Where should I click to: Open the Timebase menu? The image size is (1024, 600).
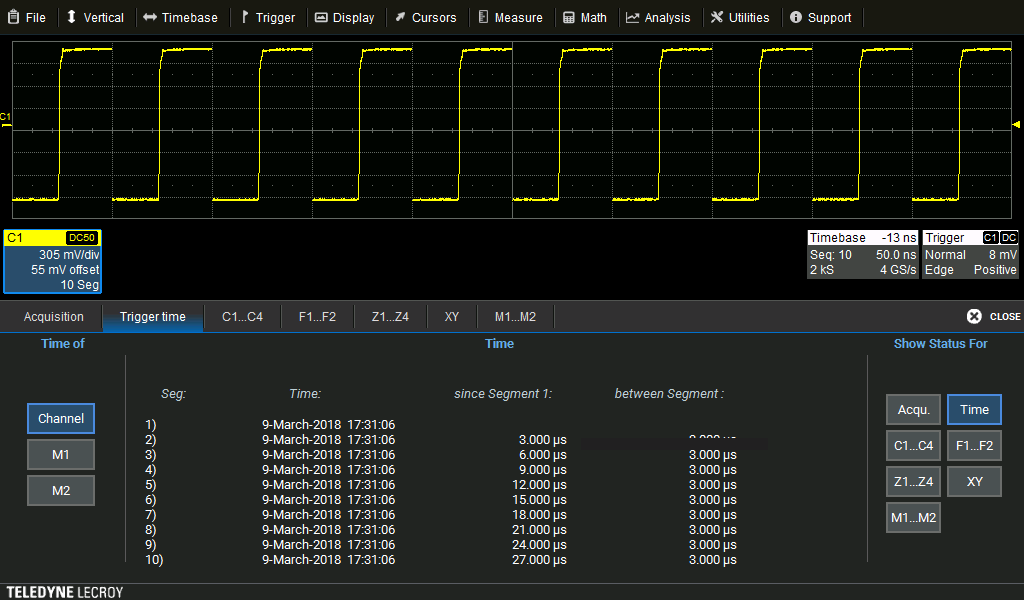tap(180, 17)
